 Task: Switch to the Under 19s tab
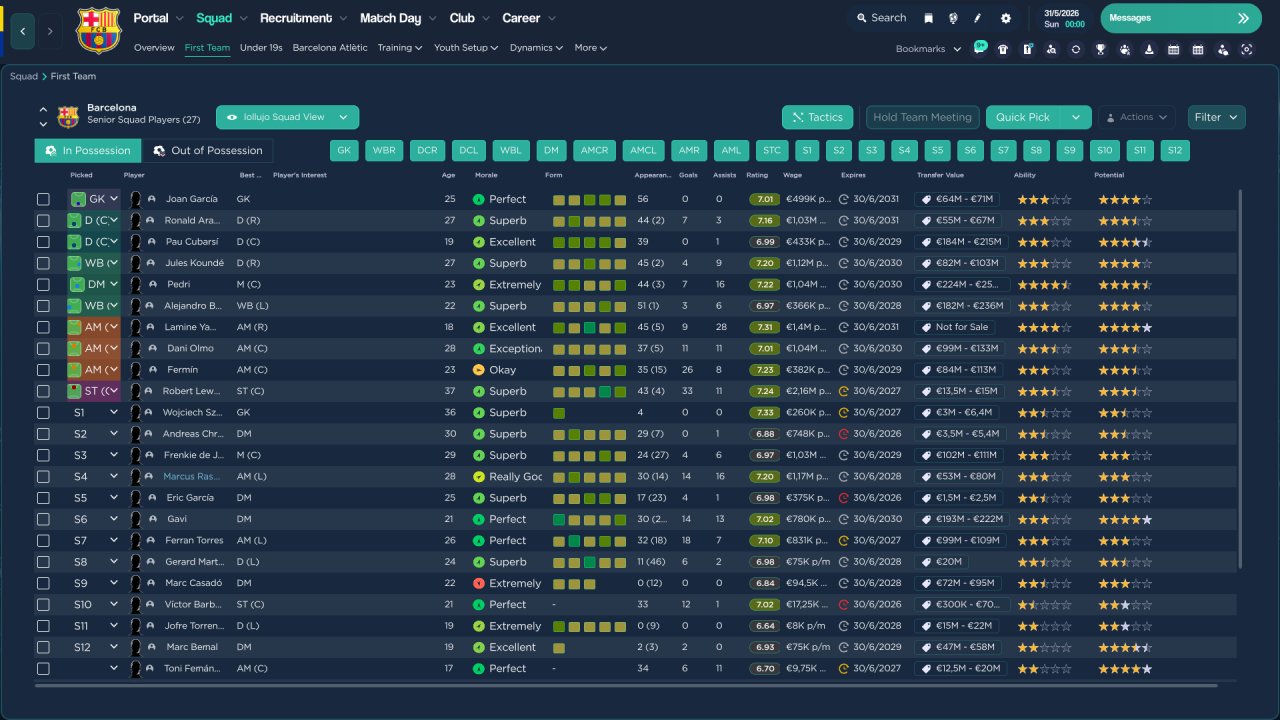point(261,48)
